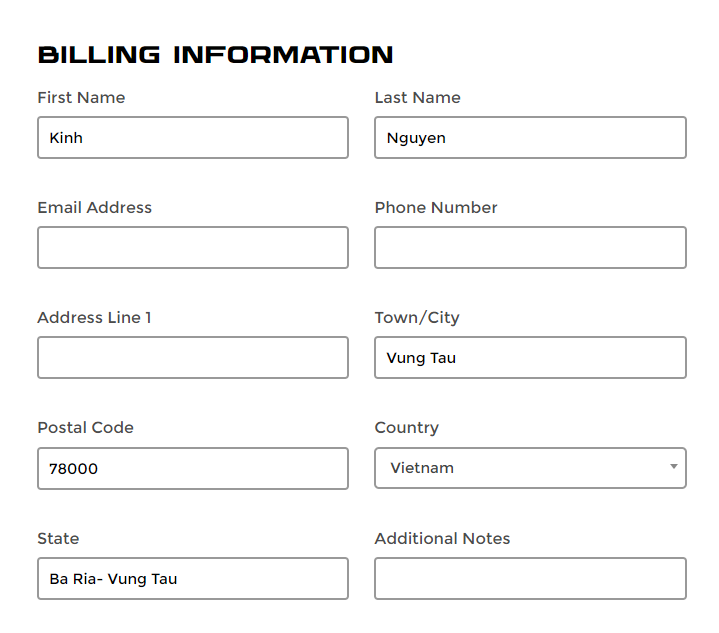The image size is (719, 633).
Task: Click the Address Line 1 label
Action: coord(94,317)
